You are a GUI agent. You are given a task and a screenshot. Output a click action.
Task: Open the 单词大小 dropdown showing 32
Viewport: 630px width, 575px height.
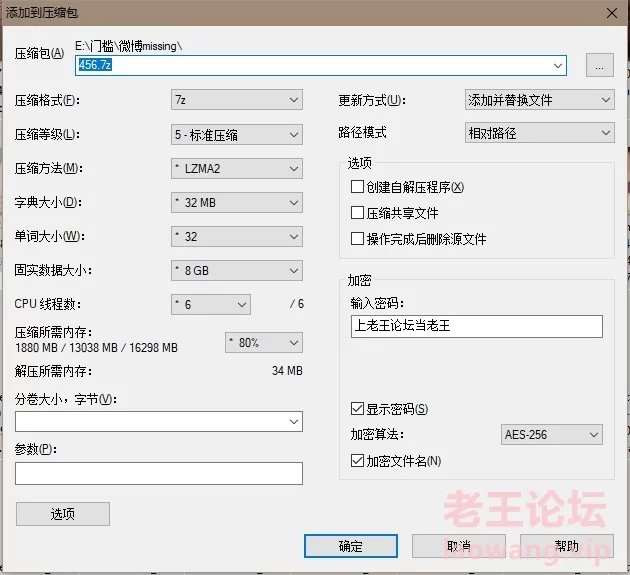(237, 237)
